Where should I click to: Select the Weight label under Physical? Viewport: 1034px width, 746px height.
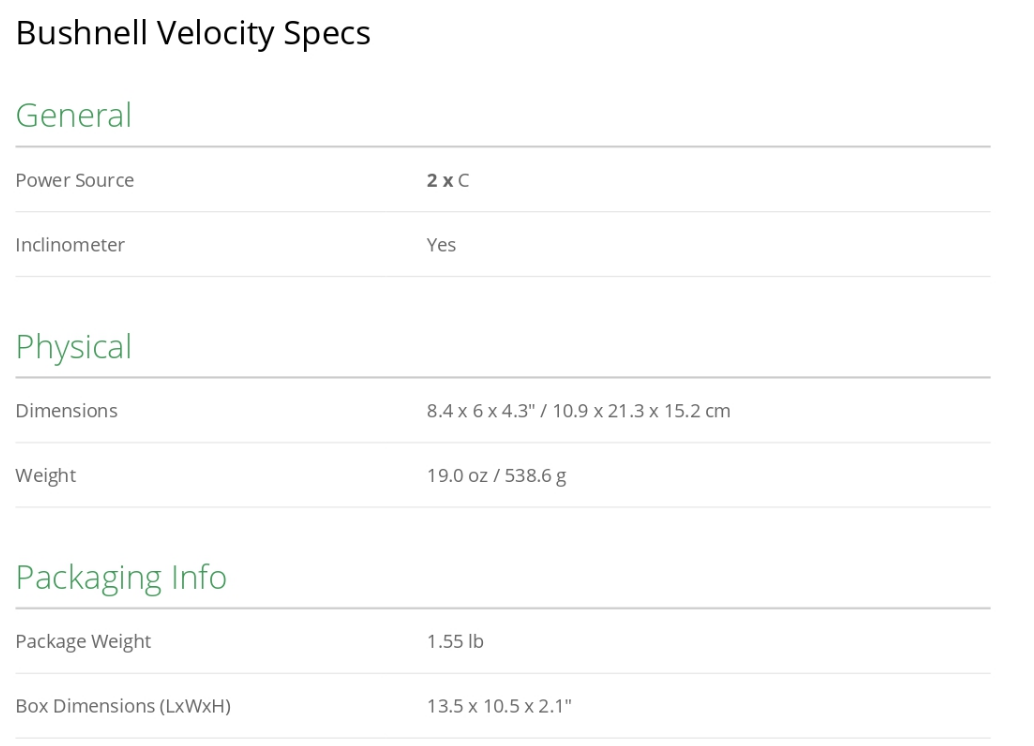(45, 476)
